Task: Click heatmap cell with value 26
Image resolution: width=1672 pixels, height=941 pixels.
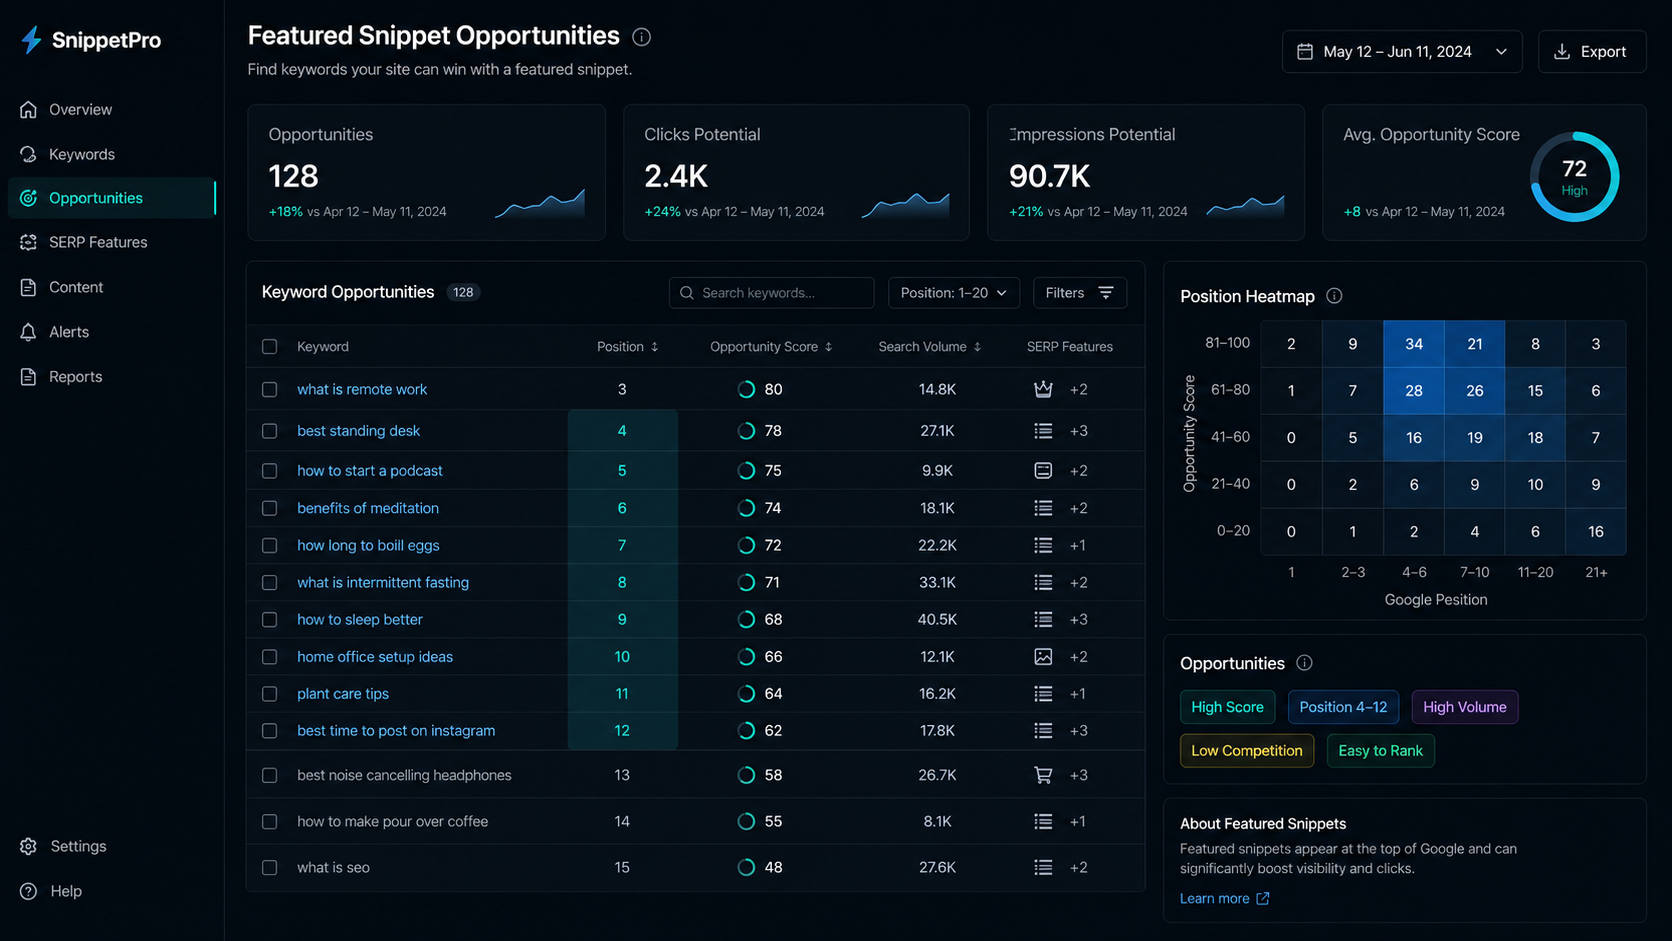Action: [1474, 391]
